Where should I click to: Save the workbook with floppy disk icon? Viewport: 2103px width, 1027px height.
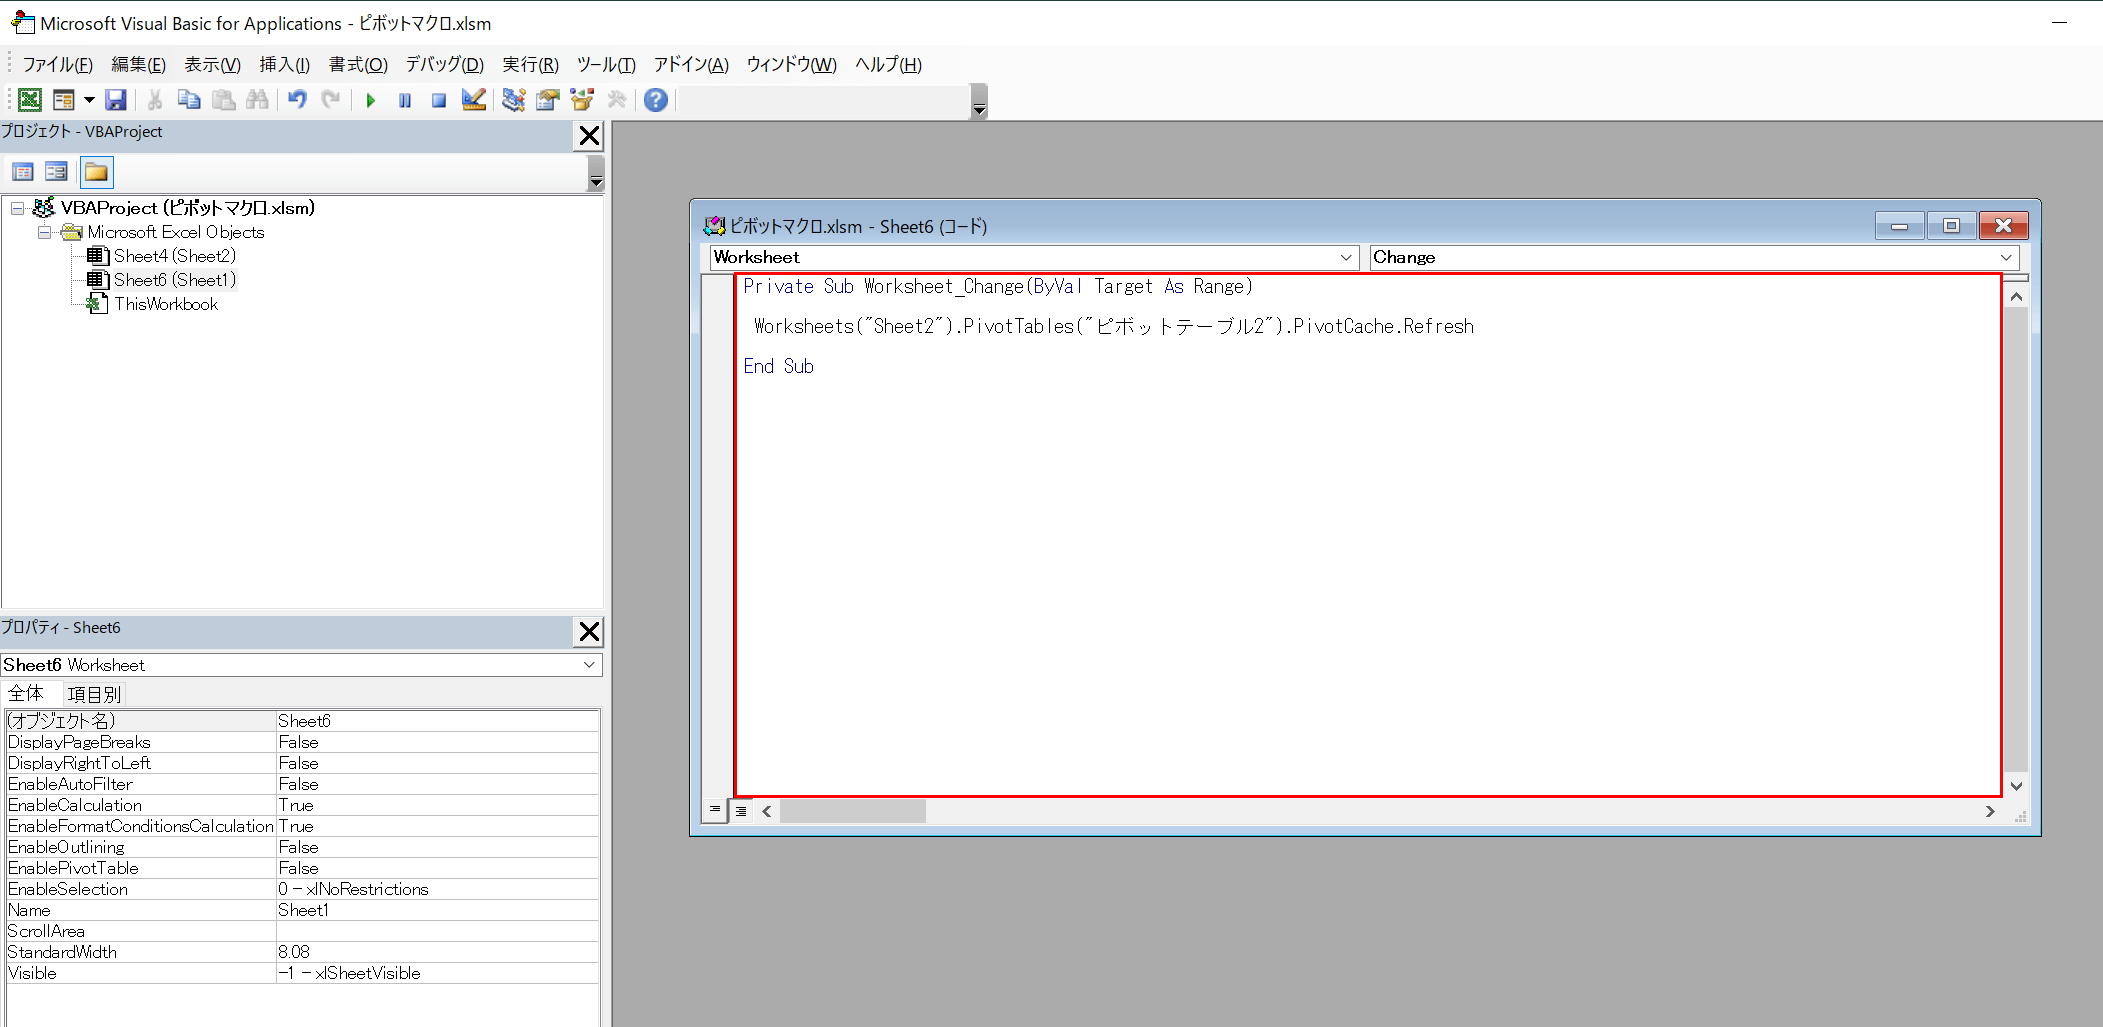(116, 100)
